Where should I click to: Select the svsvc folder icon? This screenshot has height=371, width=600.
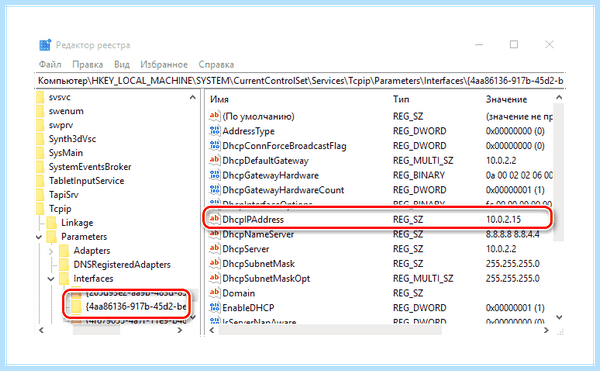[40, 97]
